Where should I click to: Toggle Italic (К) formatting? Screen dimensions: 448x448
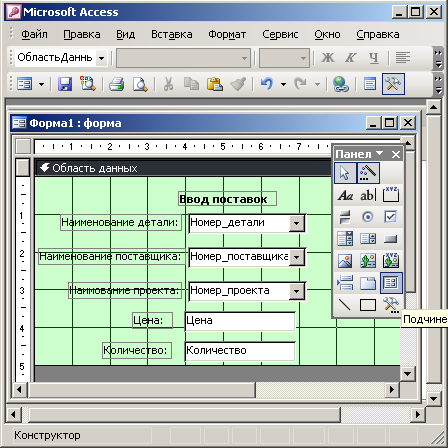[350, 58]
